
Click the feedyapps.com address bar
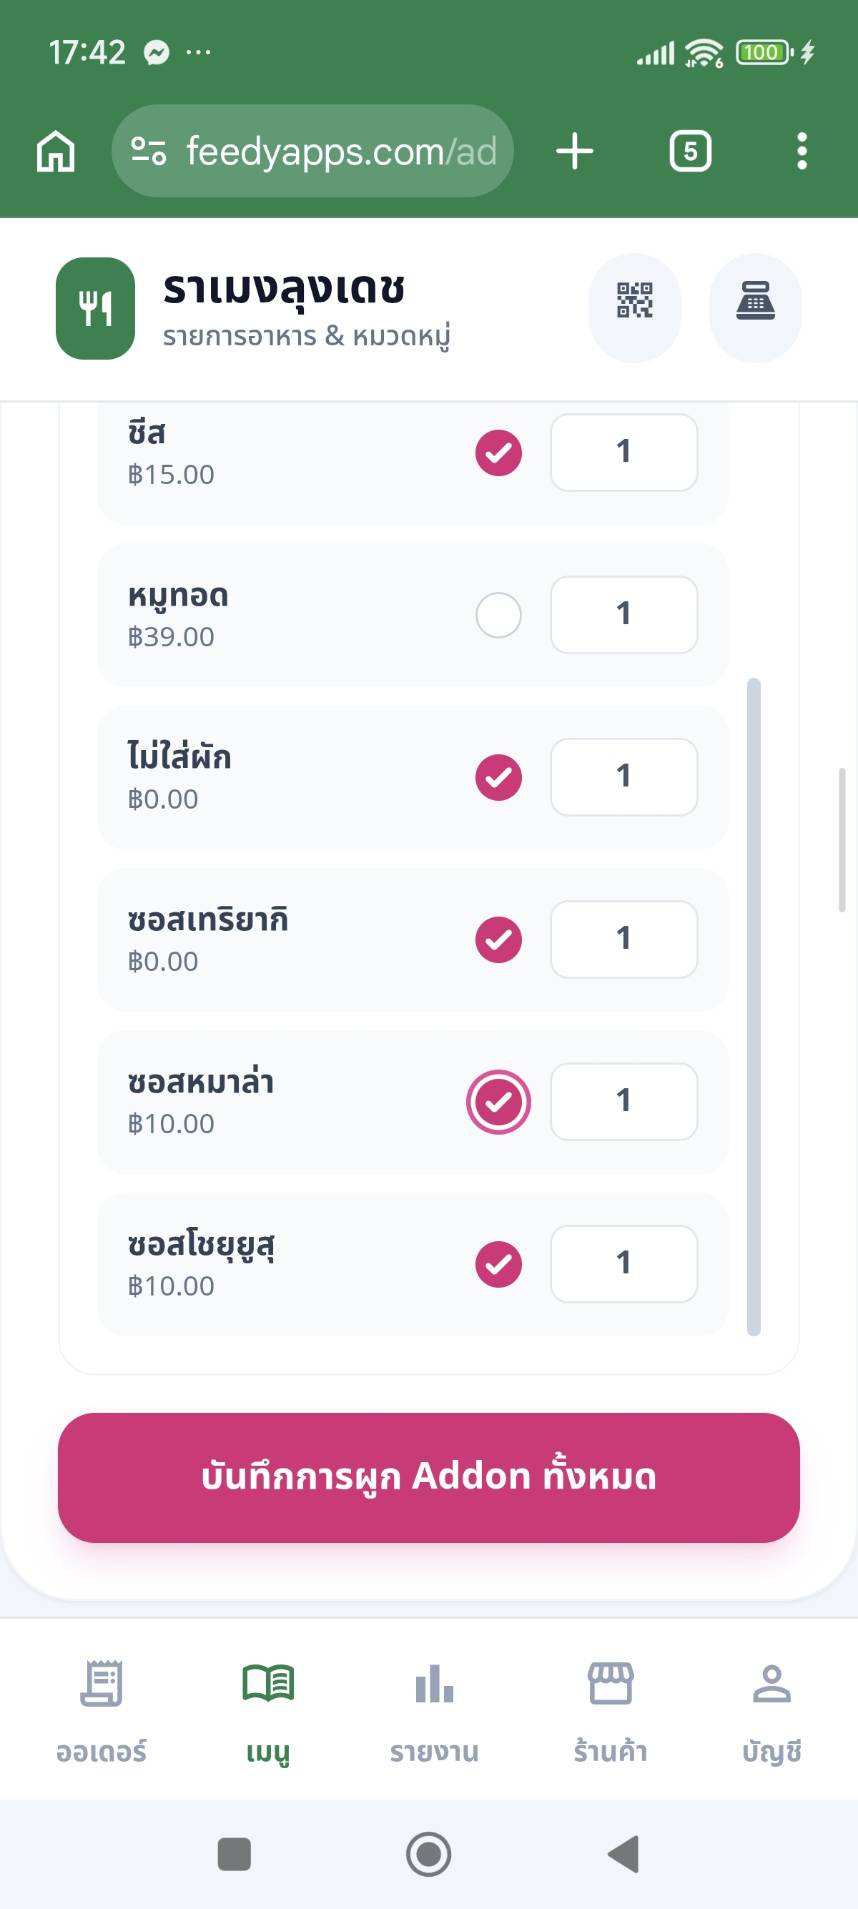[x=340, y=152]
